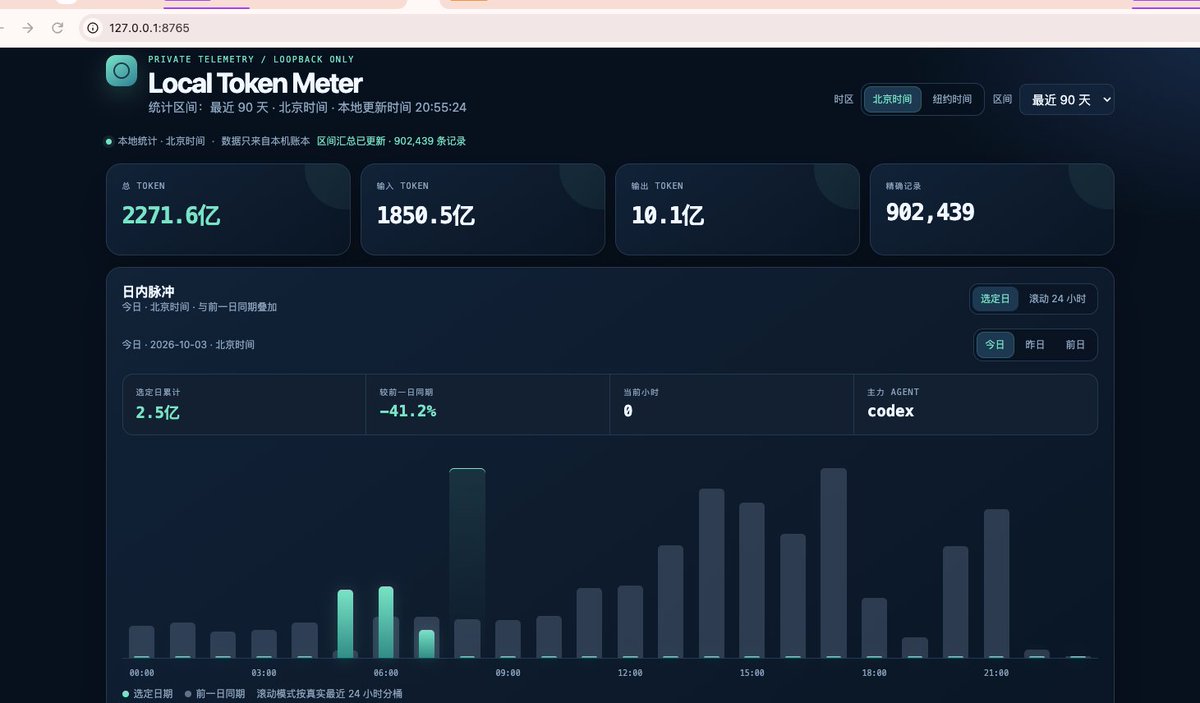Click the 输入 TOKEN value 1850.5亿
Screen dimensions: 1200x703
[426, 215]
